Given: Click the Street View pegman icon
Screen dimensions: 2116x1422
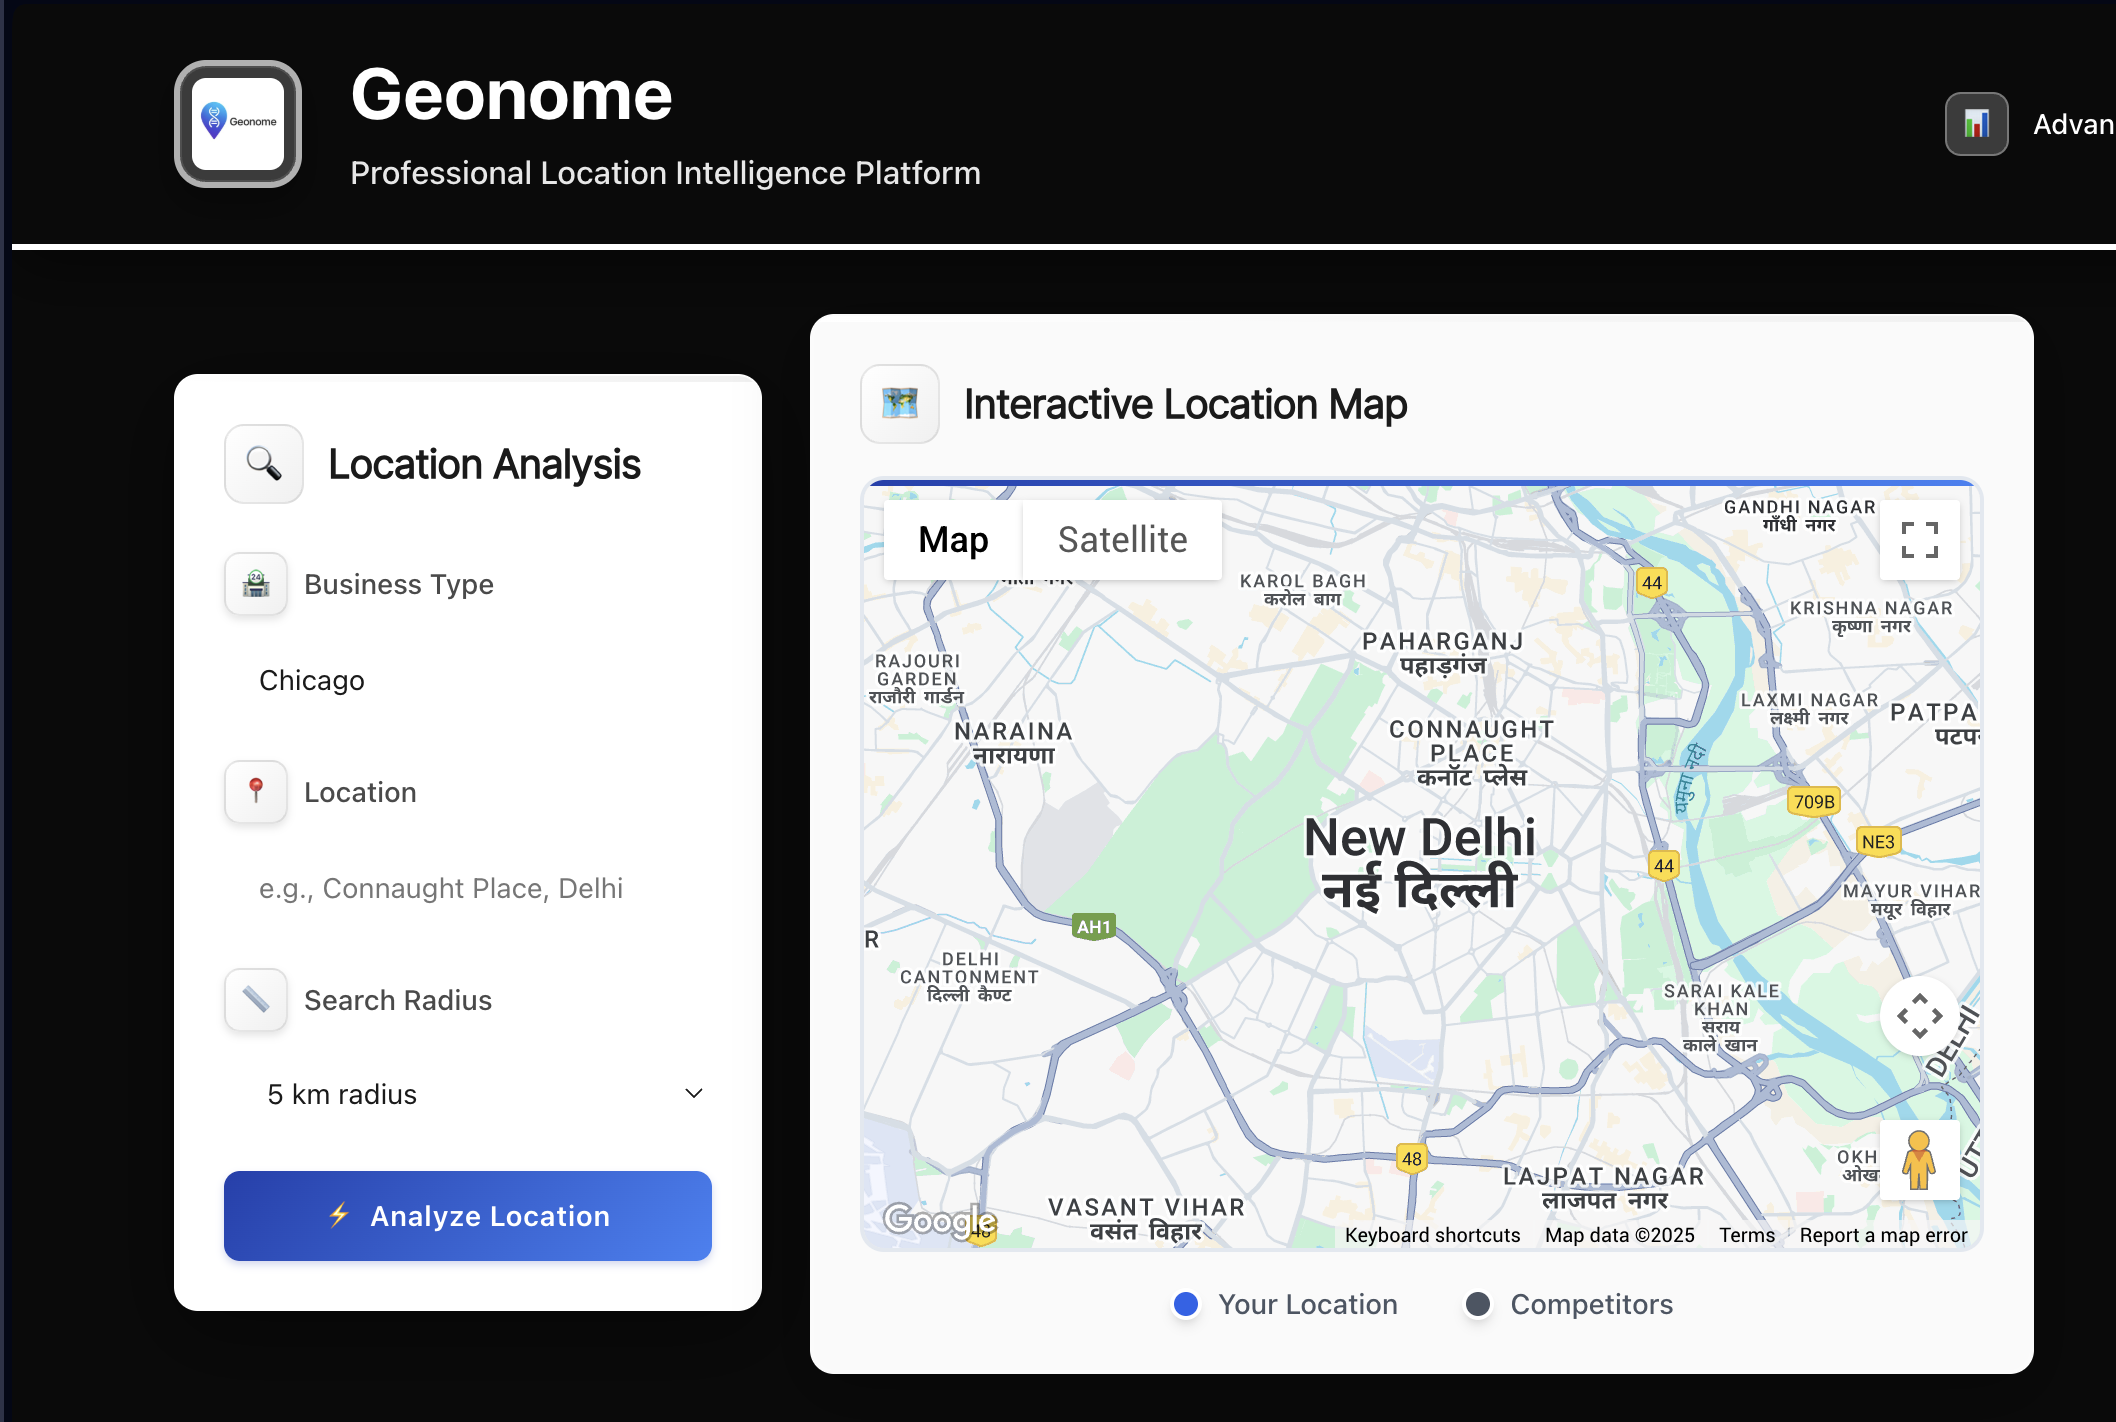Looking at the screenshot, I should pyautogui.click(x=1919, y=1160).
